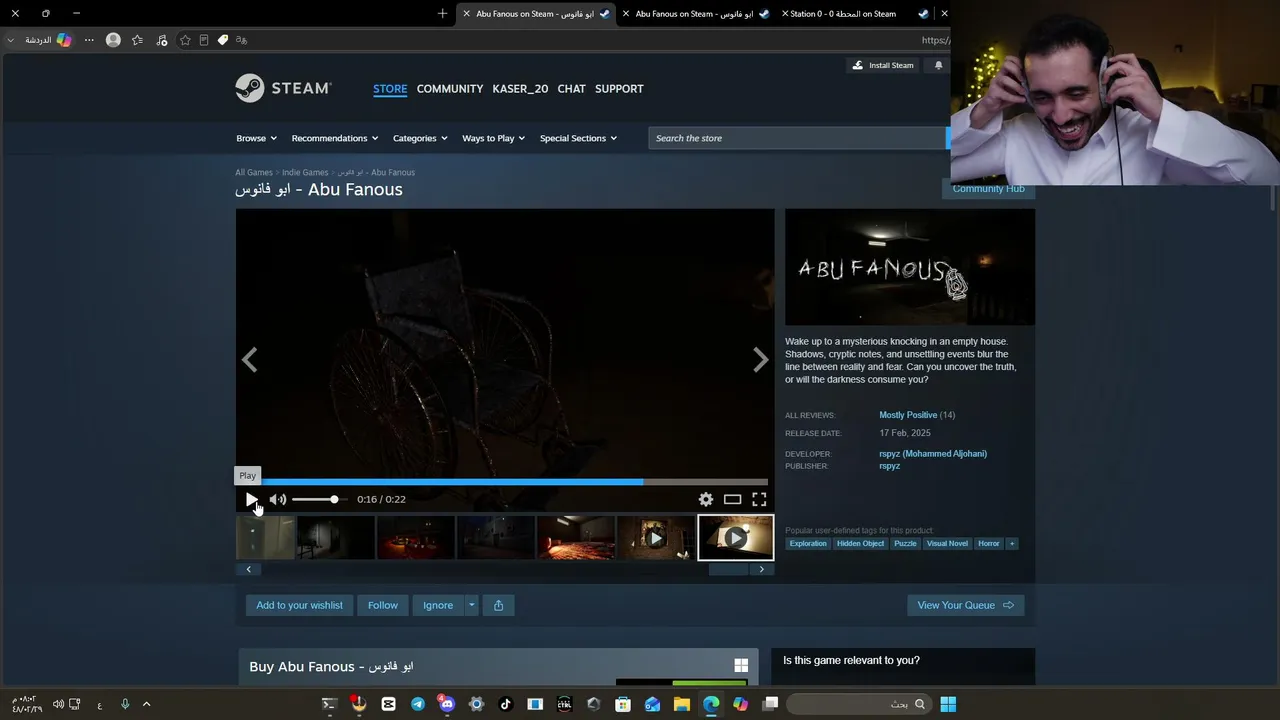
Task: Select the Visual Novel tag
Action: [x=947, y=544]
